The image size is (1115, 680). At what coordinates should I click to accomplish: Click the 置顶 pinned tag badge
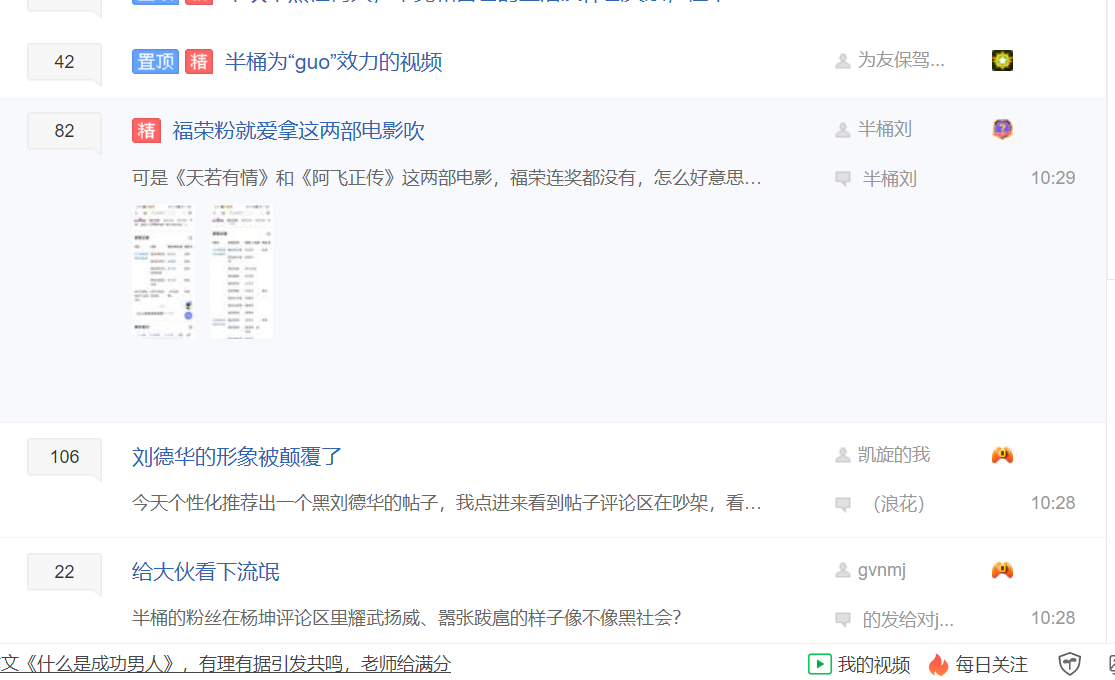(155, 62)
